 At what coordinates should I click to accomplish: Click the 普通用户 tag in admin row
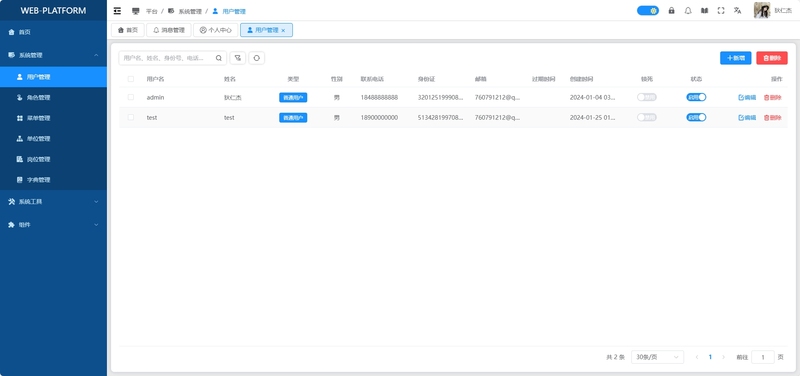(x=293, y=97)
